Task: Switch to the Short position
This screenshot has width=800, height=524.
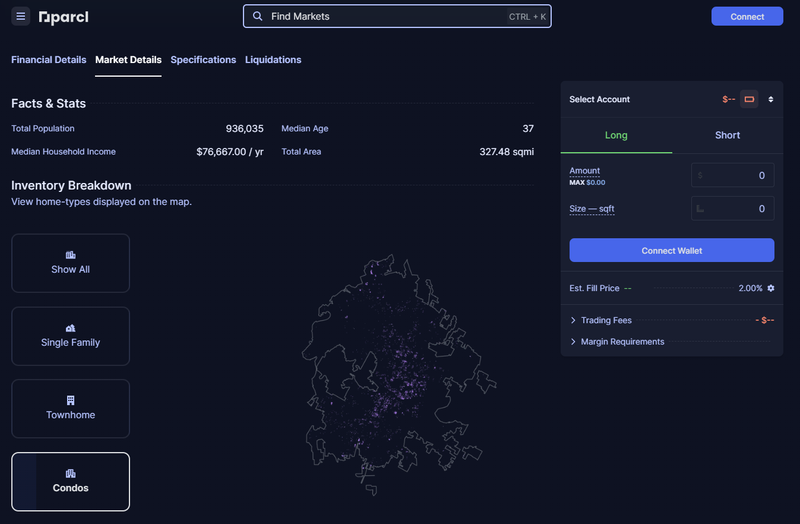Action: click(727, 135)
